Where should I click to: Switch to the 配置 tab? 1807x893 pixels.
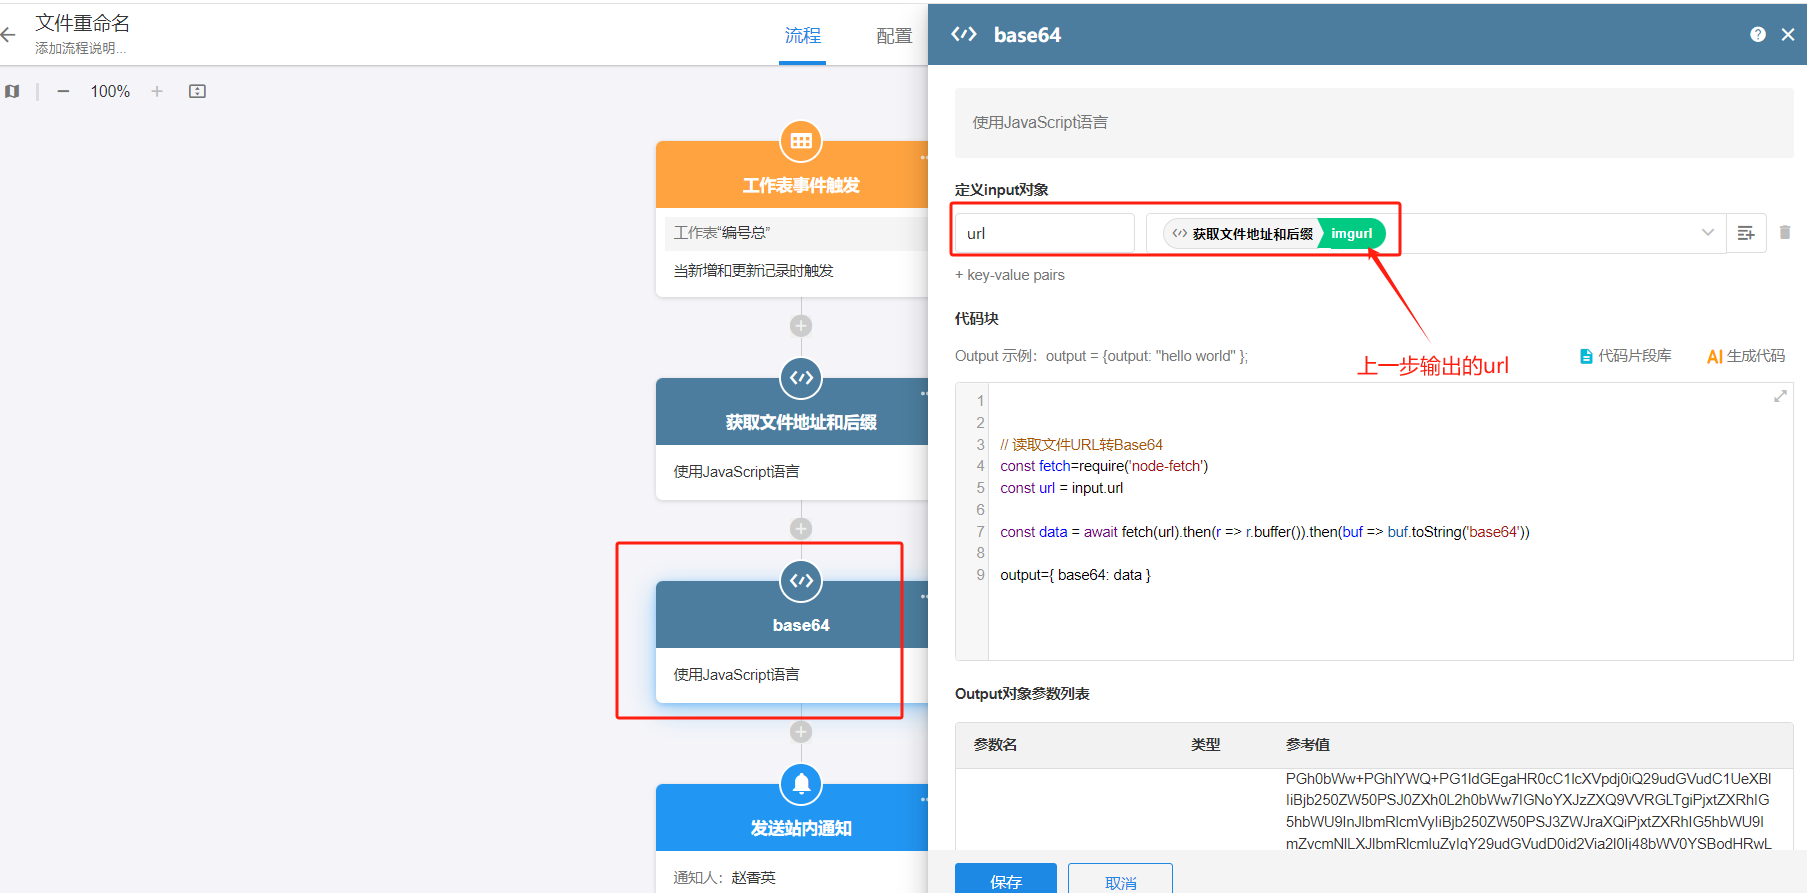pyautogui.click(x=894, y=36)
